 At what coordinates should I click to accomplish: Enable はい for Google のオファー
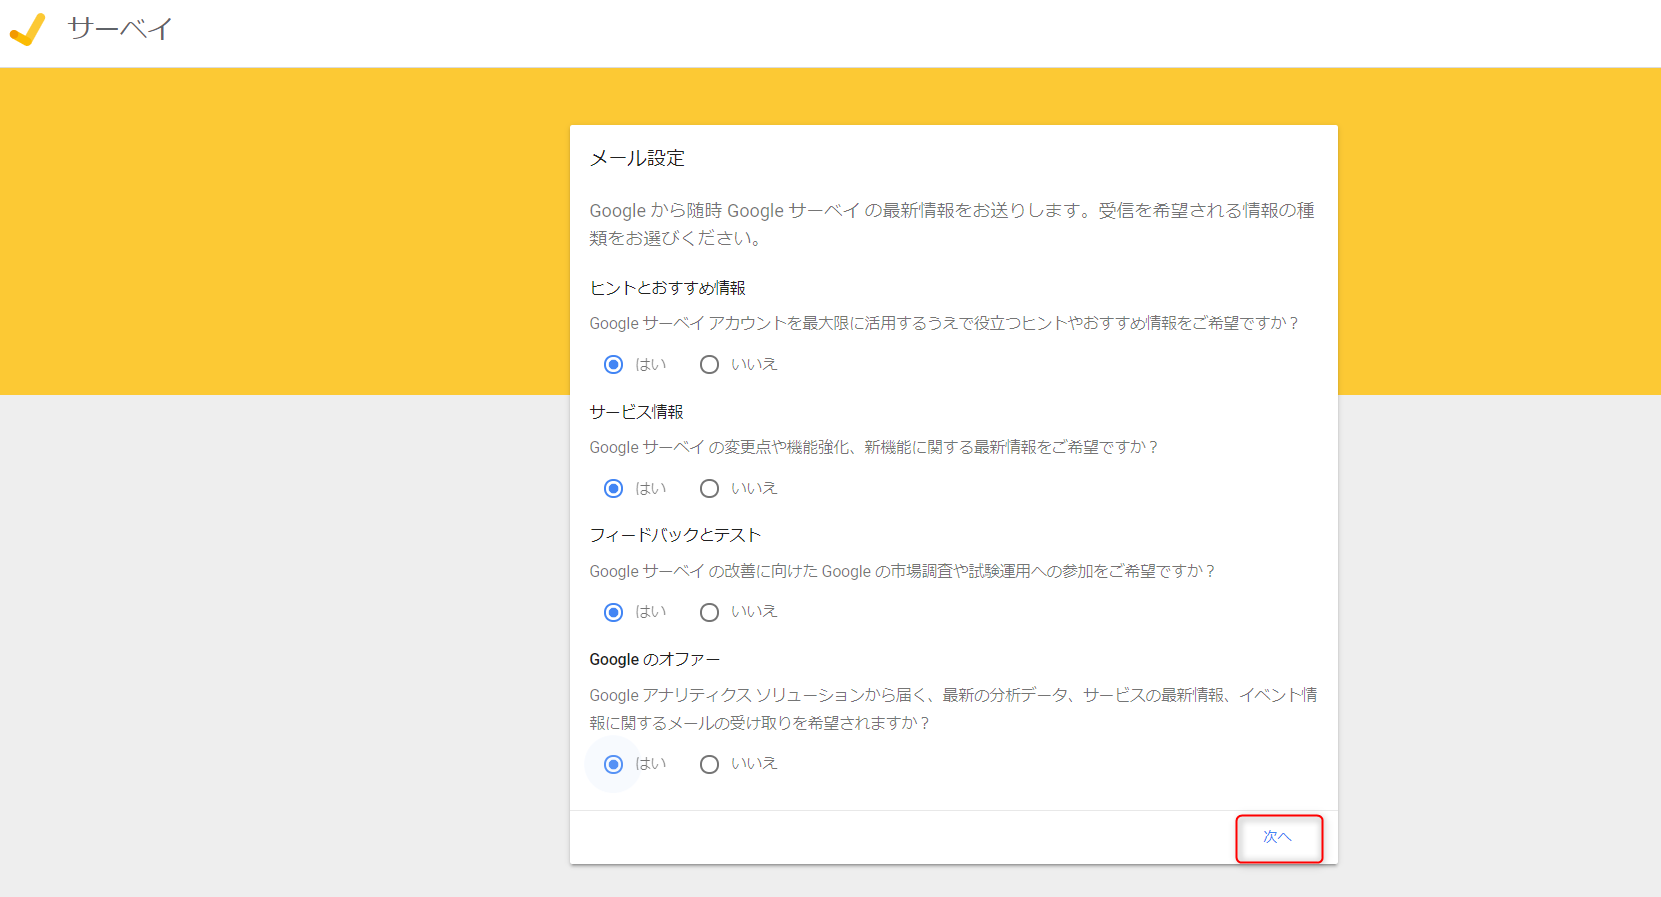tap(614, 765)
